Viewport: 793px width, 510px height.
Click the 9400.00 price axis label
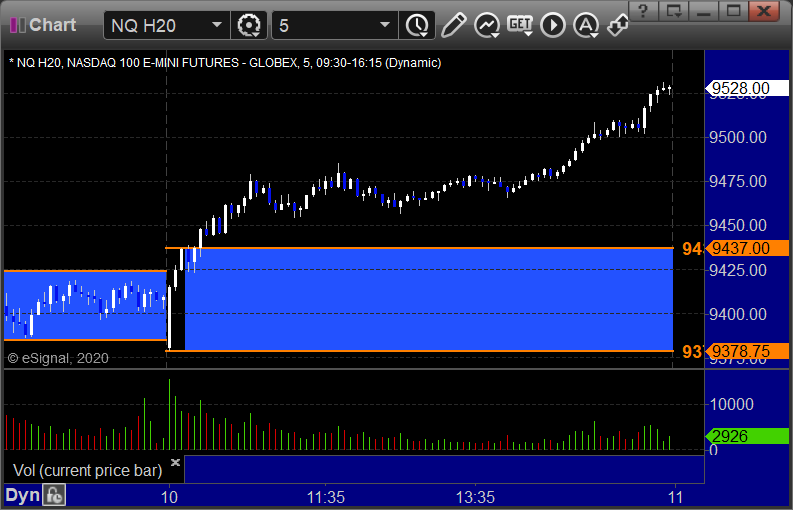click(738, 314)
